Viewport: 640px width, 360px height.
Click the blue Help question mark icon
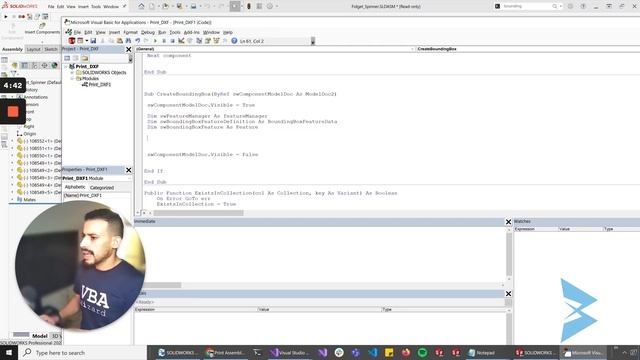(234, 41)
